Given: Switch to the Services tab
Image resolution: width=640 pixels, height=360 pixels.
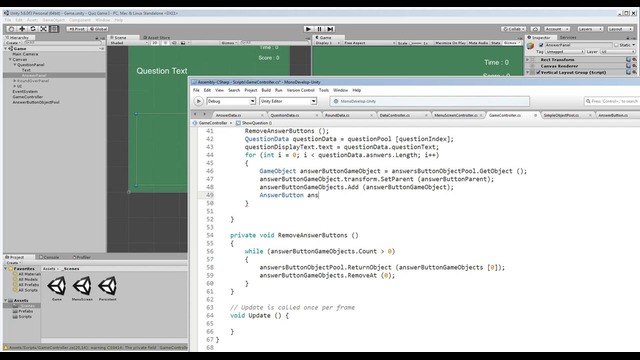Looking at the screenshot, I should [568, 38].
